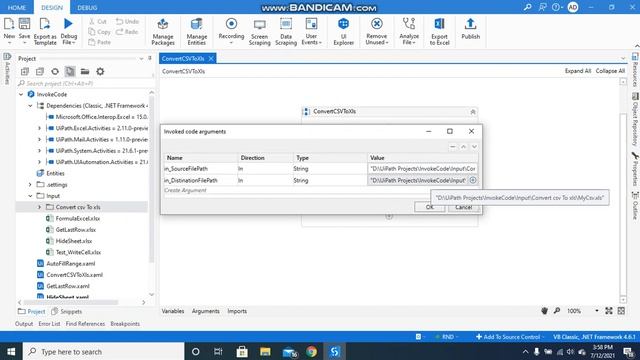The image size is (640, 360).
Task: Open zoom percentage dropdown
Action: pos(597,311)
